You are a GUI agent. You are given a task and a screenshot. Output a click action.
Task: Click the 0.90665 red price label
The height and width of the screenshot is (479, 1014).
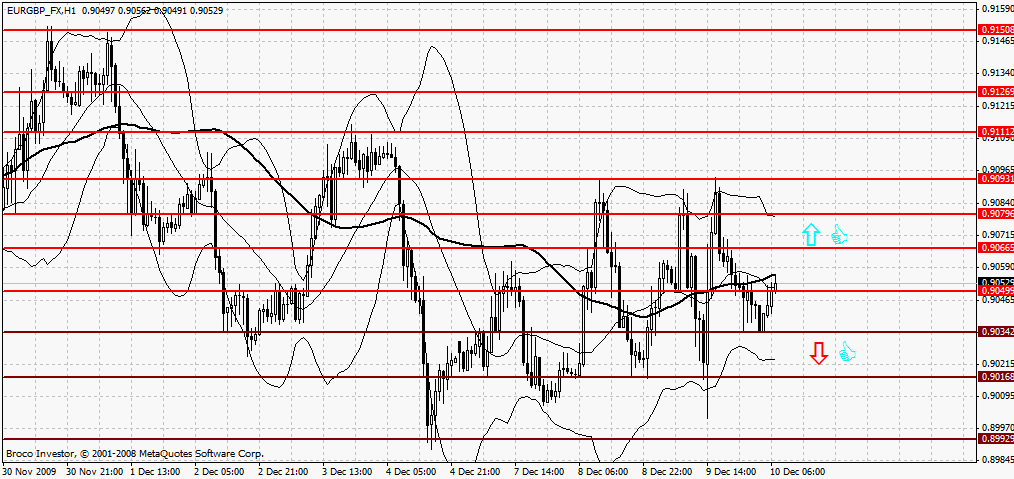point(997,248)
